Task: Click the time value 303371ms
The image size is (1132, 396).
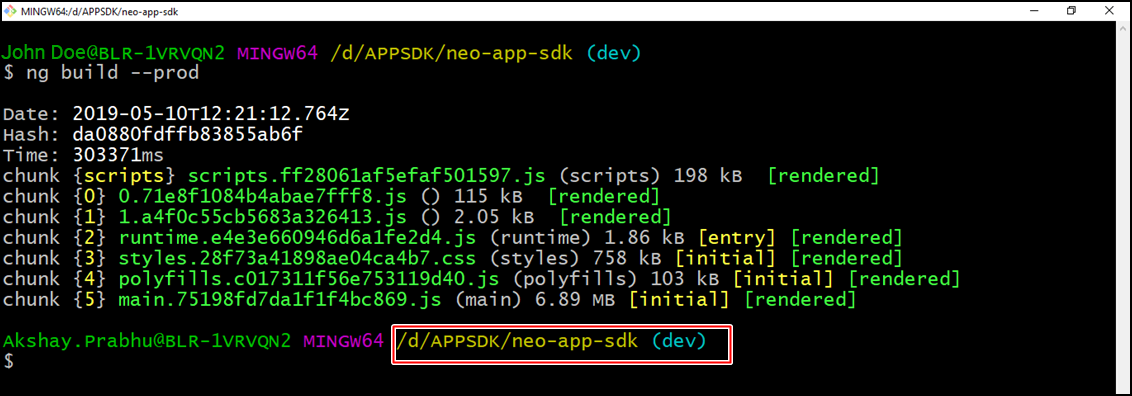Action: click(118, 155)
